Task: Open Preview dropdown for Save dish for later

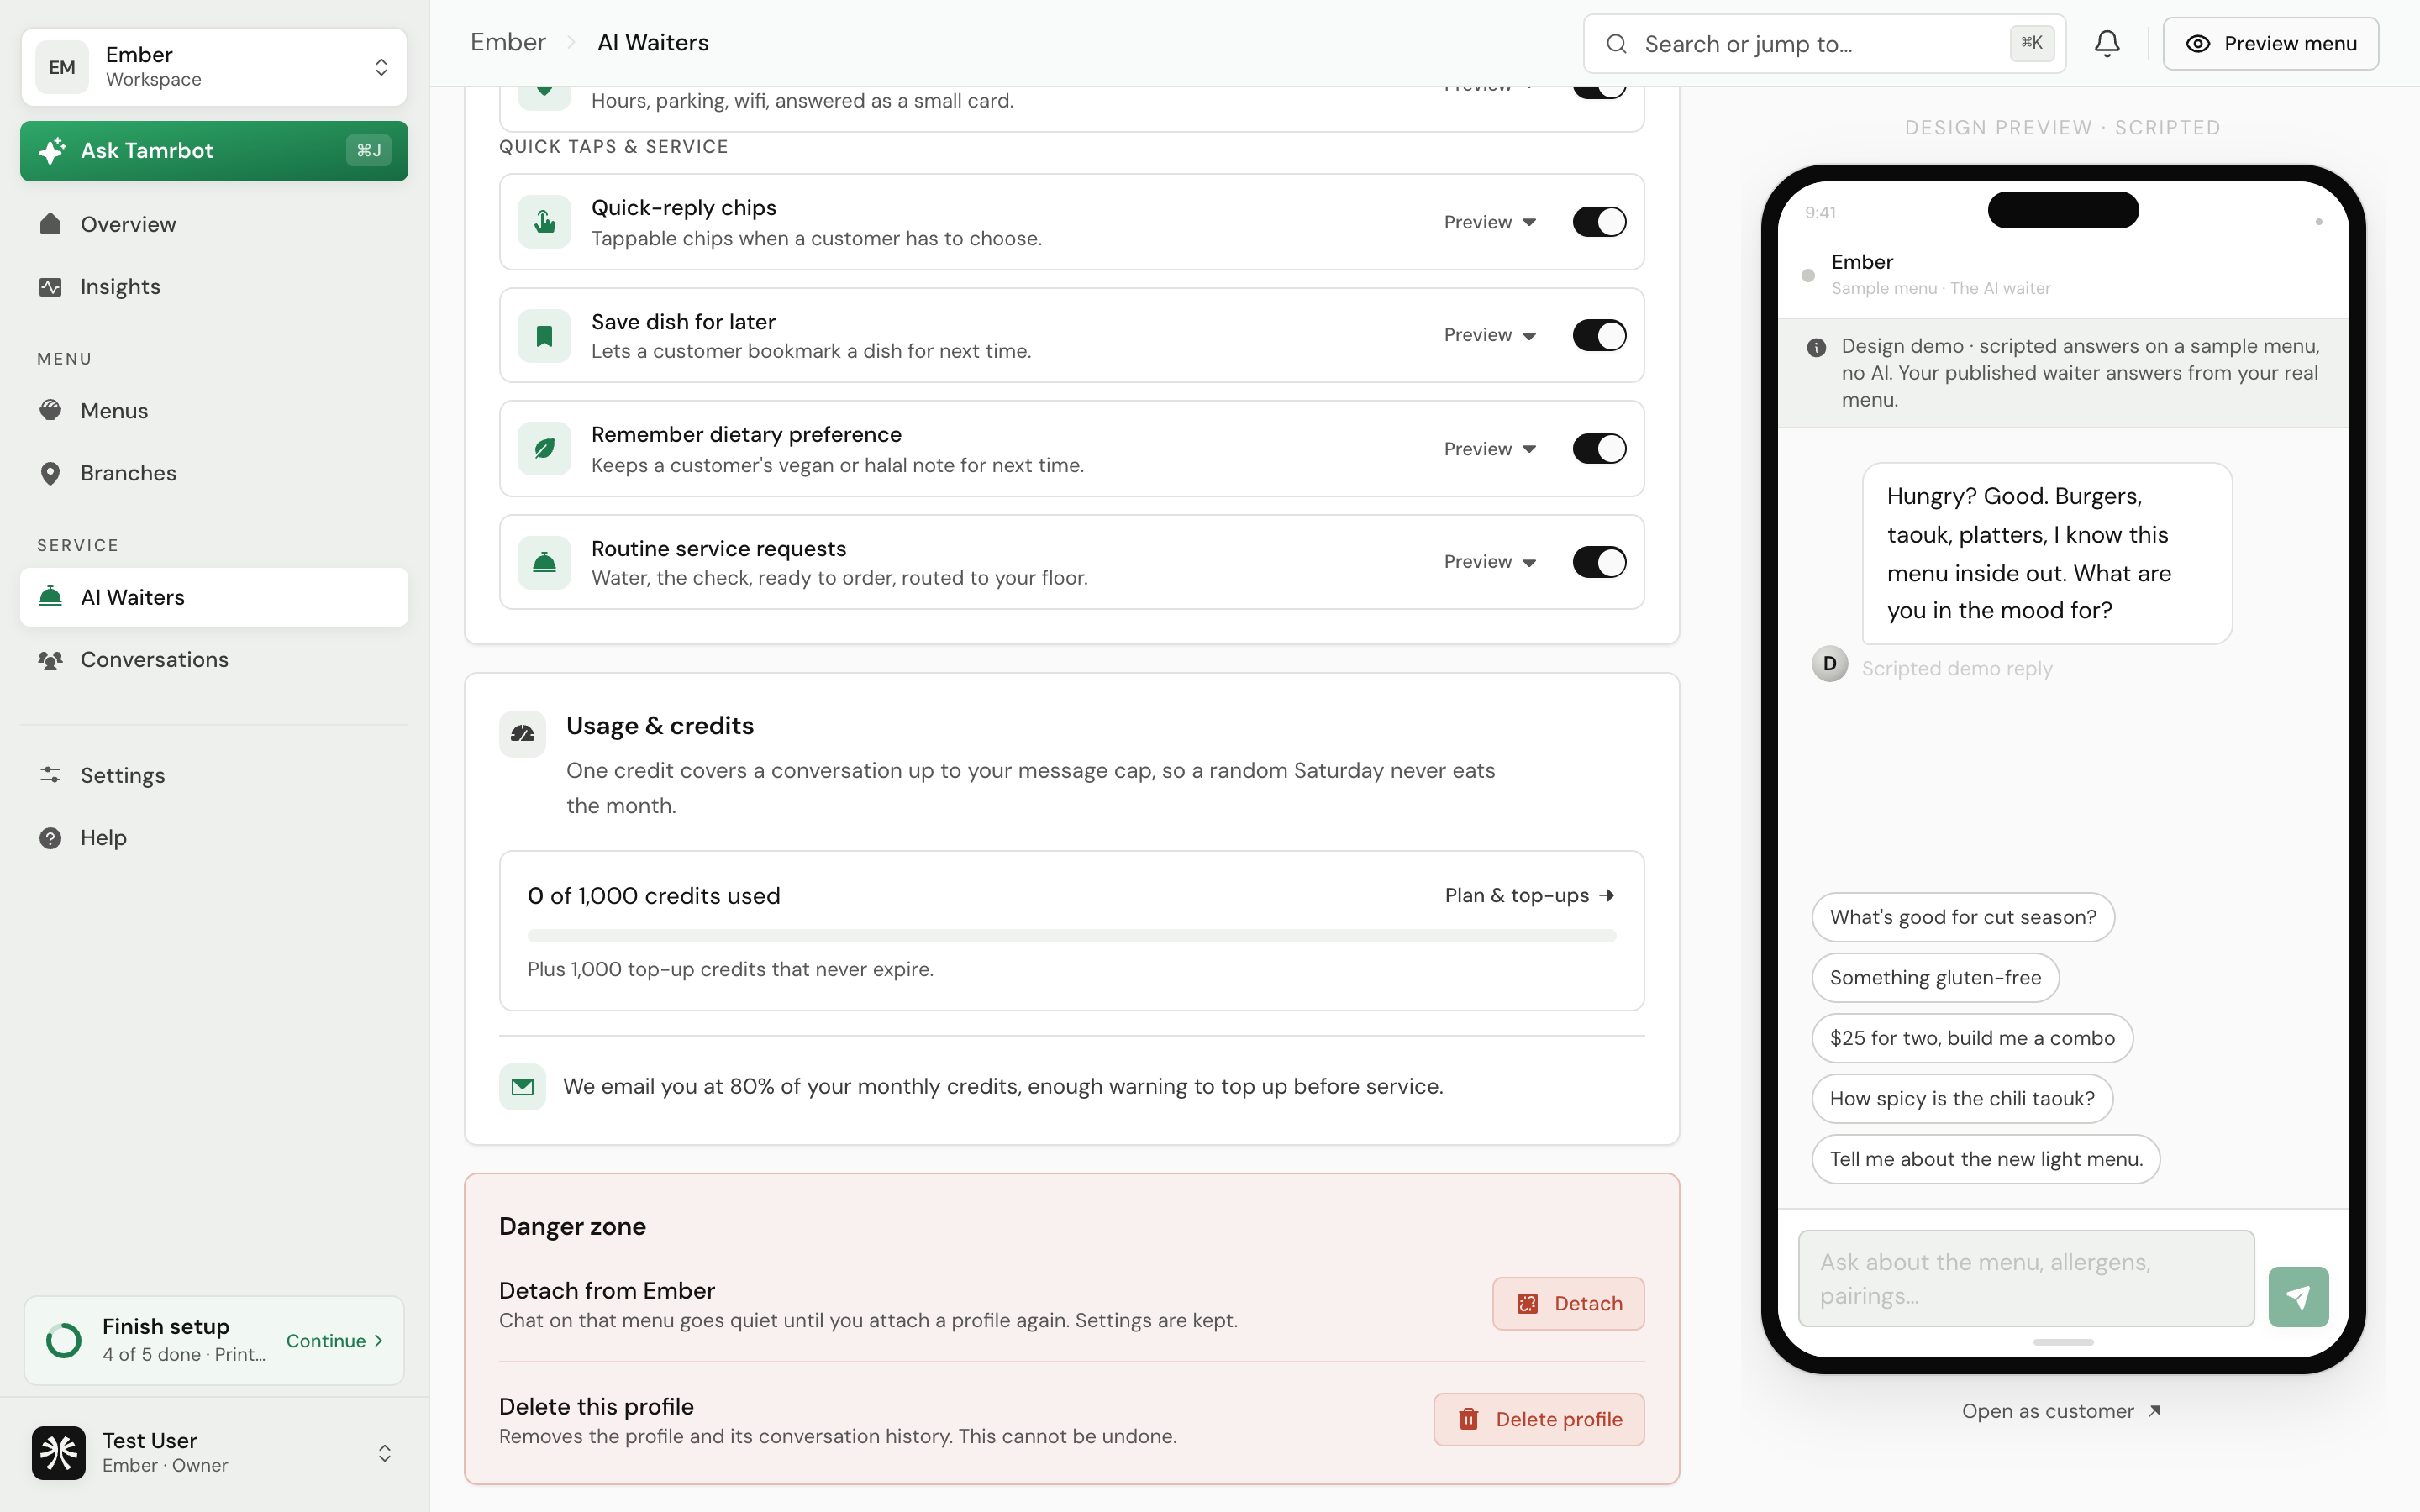Action: [1490, 335]
